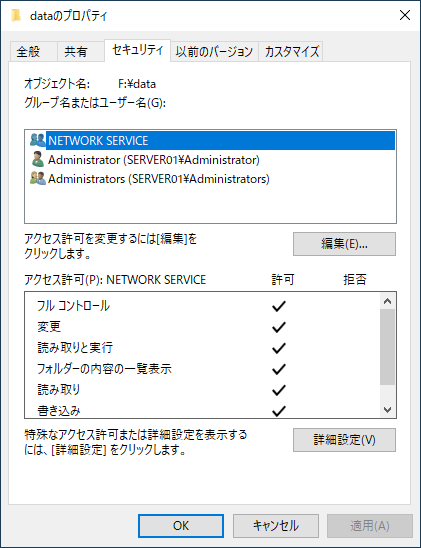The image size is (421, 548).
Task: Click the allow checkmark for 読み取りと実行
Action: point(279,348)
